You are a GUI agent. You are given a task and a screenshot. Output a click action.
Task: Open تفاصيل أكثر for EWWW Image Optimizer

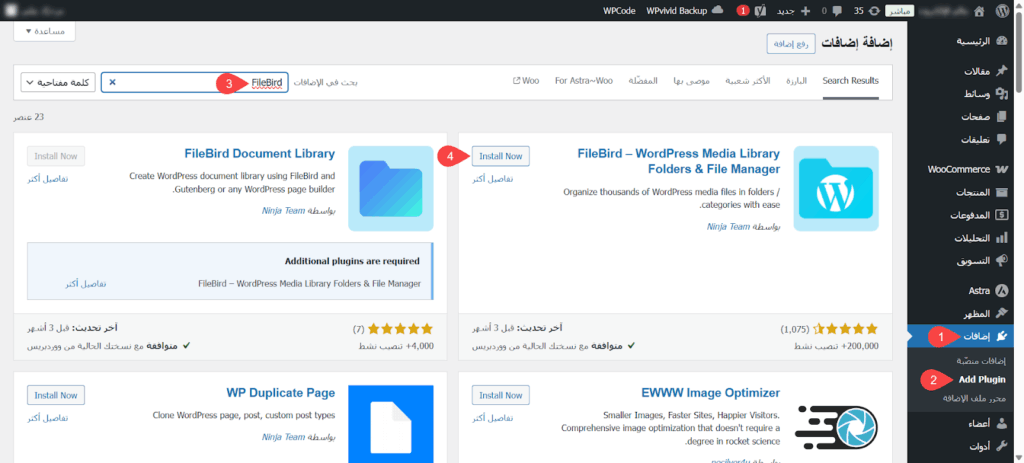[493, 417]
